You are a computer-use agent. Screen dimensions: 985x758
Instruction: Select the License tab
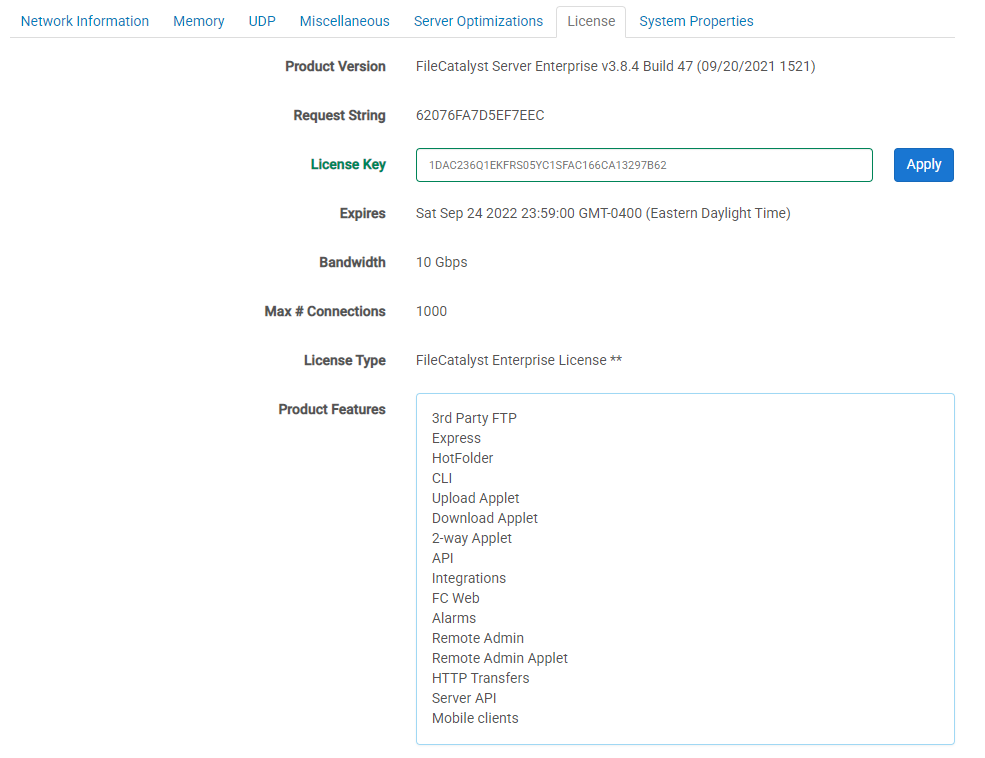point(591,21)
